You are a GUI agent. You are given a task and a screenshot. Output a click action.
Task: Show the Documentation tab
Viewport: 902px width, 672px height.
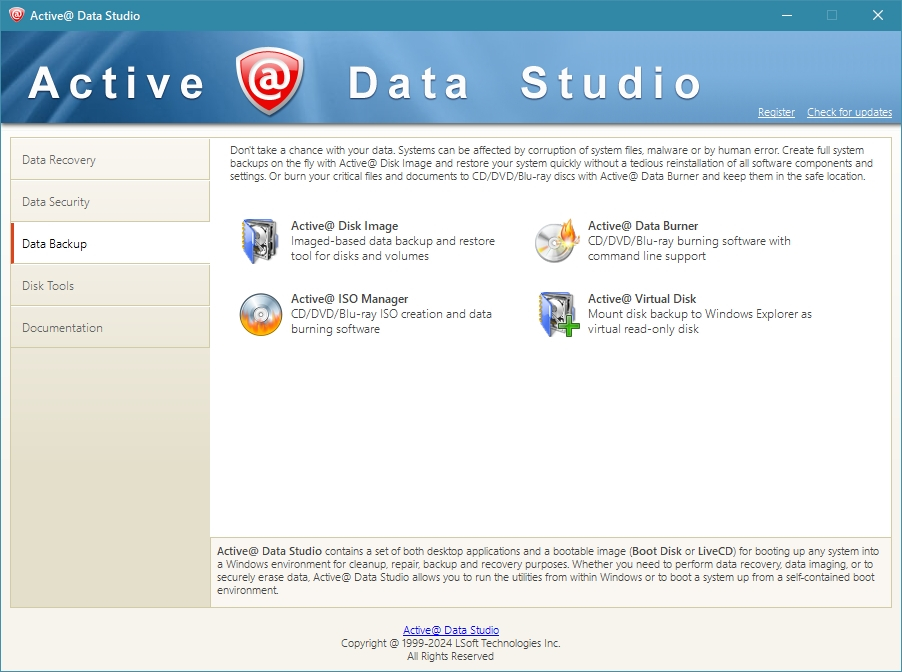pyautogui.click(x=110, y=328)
